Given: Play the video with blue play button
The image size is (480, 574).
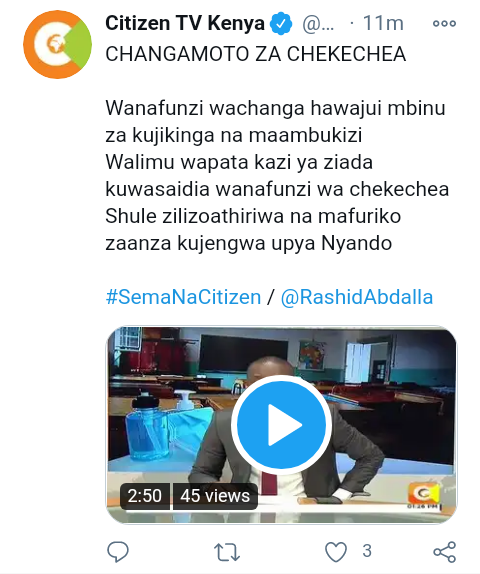Looking at the screenshot, I should (281, 425).
